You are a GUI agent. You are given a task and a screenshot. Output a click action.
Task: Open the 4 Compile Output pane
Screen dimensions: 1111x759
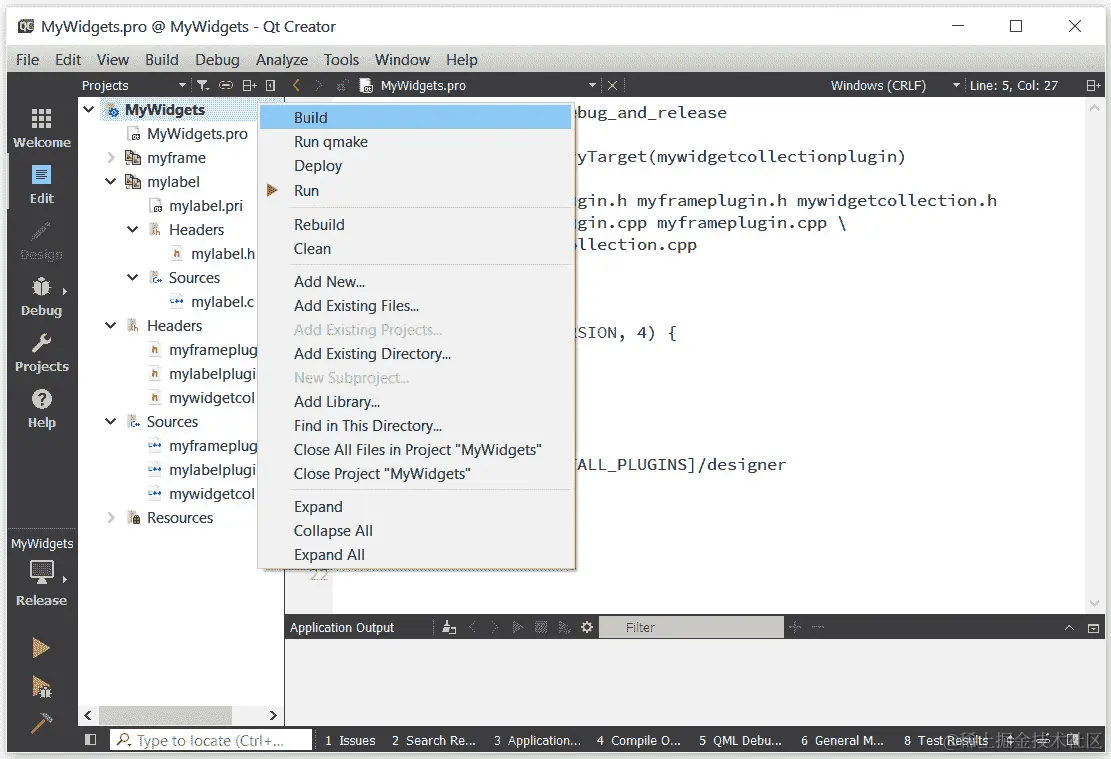pyautogui.click(x=638, y=740)
